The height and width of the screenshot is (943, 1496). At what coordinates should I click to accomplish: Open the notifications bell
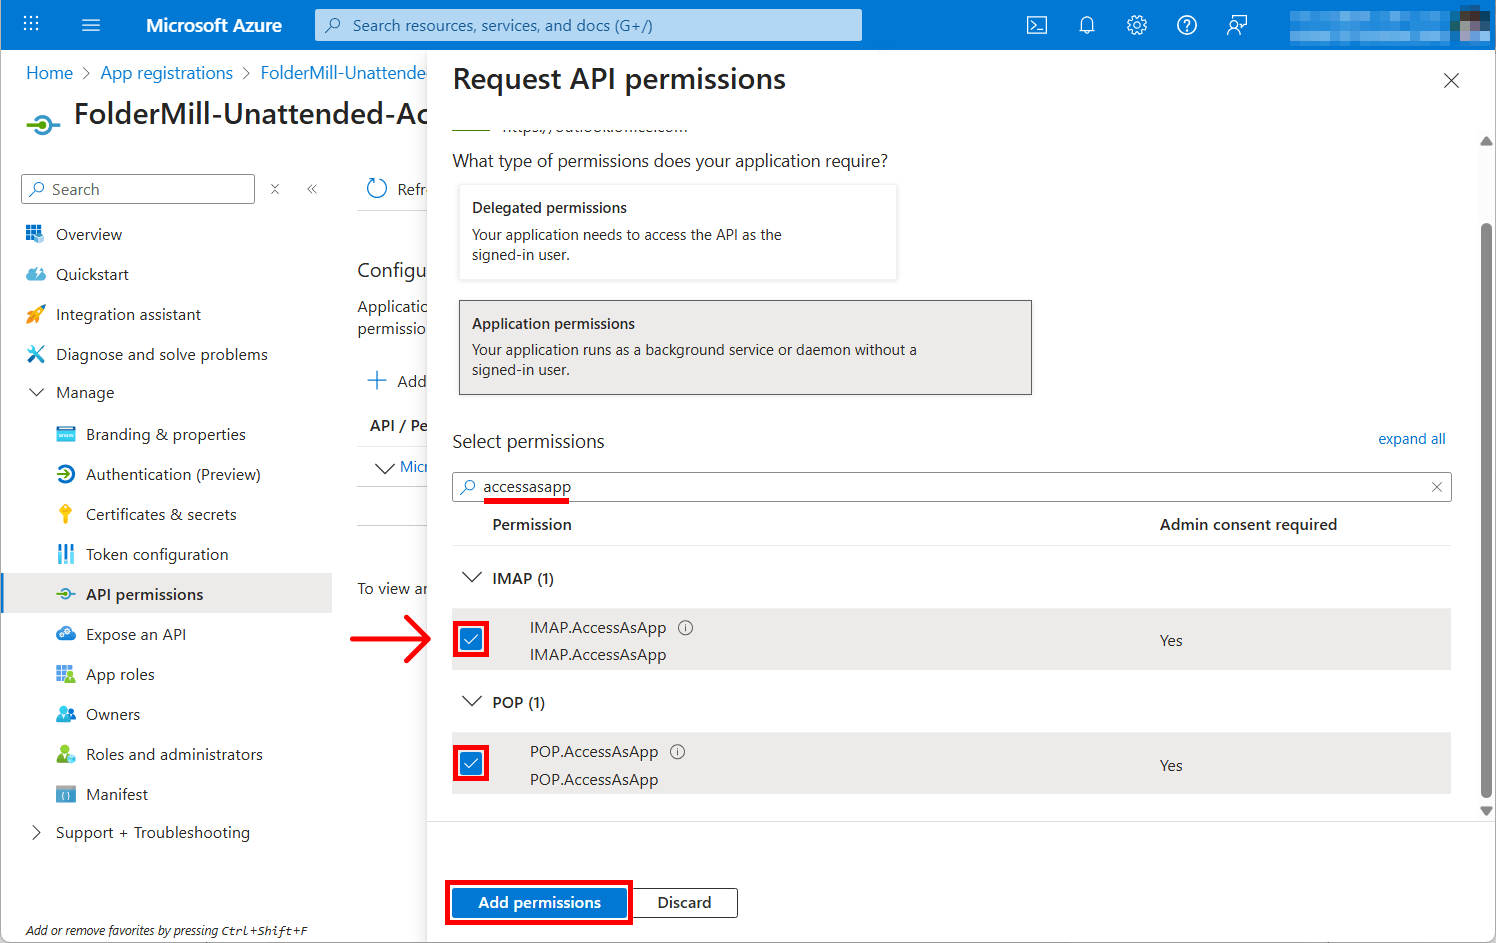(x=1087, y=25)
